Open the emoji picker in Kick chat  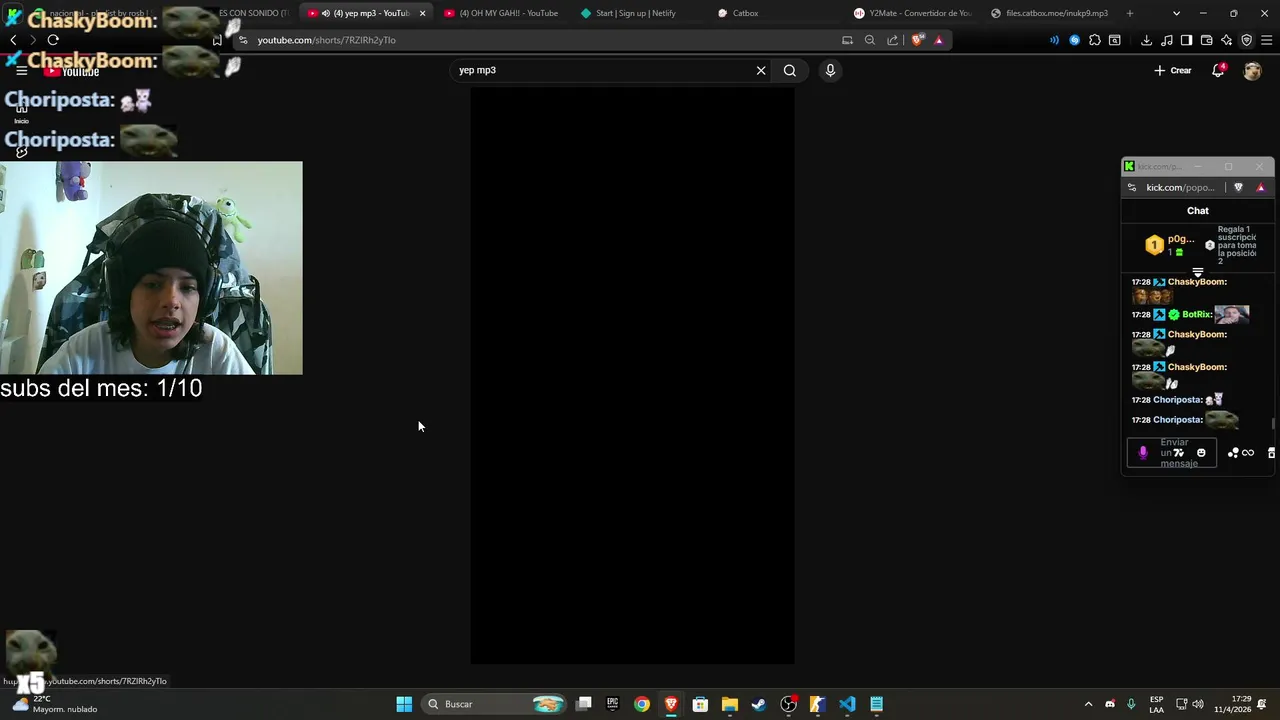[x=1201, y=453]
